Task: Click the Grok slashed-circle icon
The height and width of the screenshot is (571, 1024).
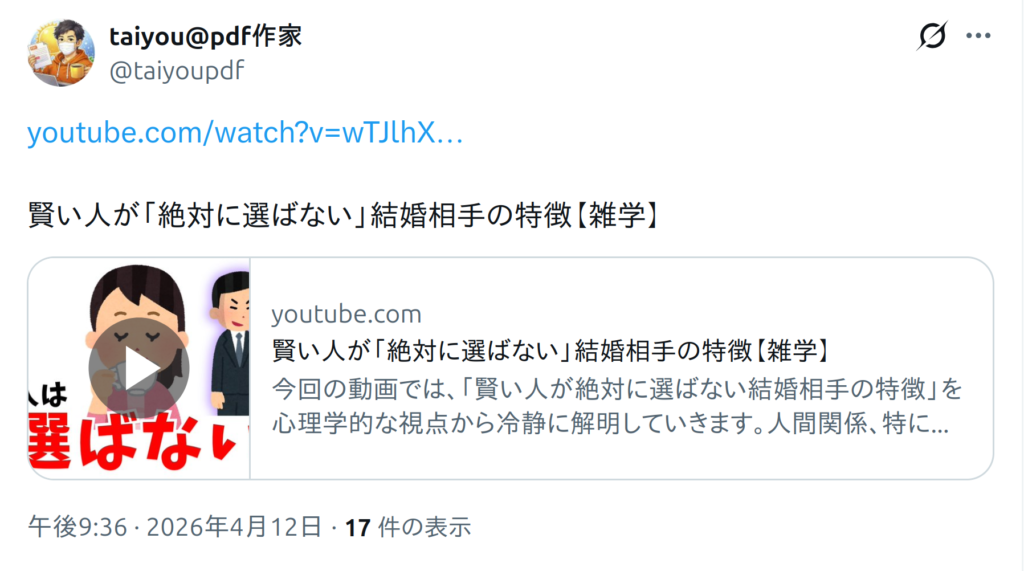Action: tap(932, 35)
